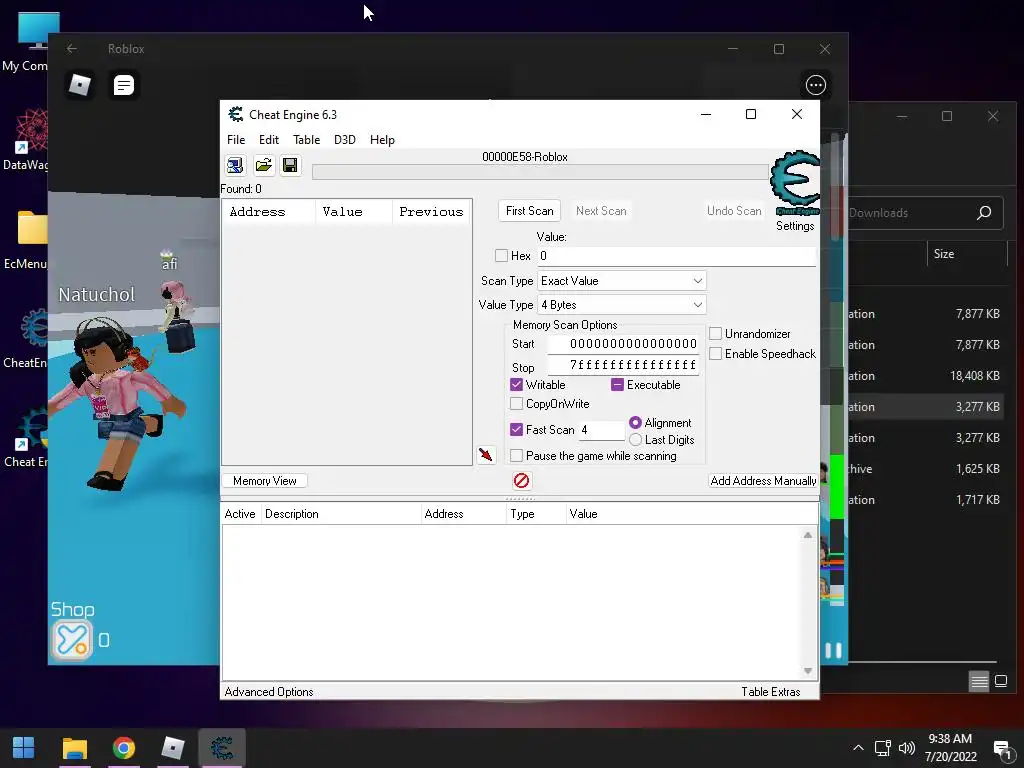Switch to details view in the Explorer window
Screen dimensions: 1024x768
979,682
